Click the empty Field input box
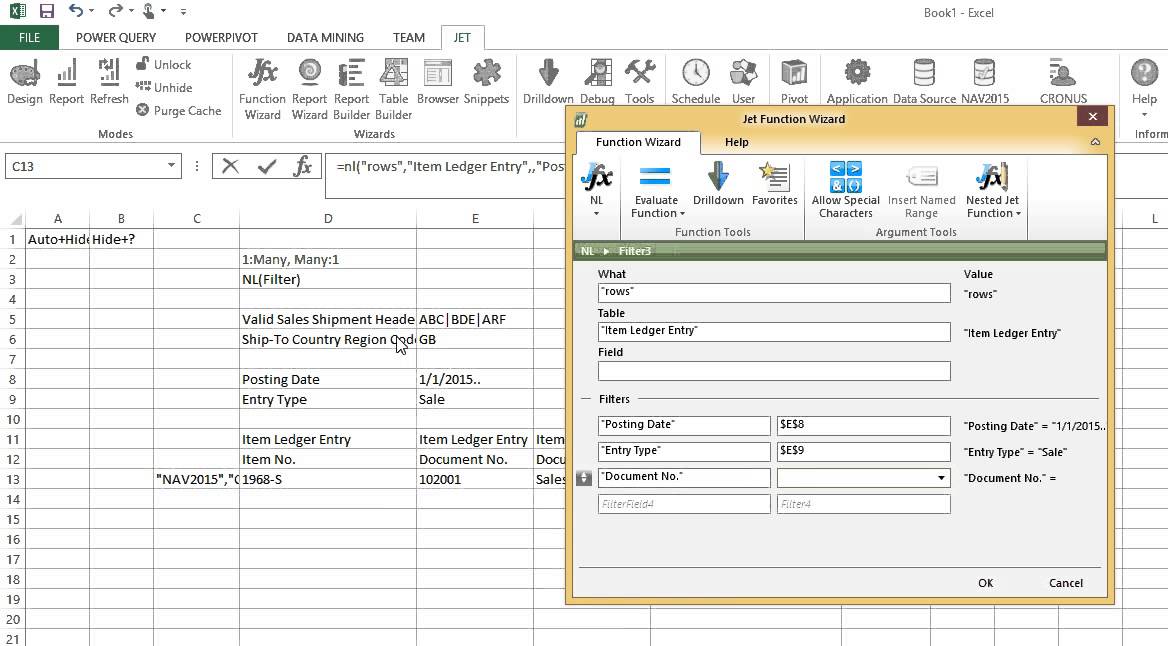 pyautogui.click(x=774, y=370)
